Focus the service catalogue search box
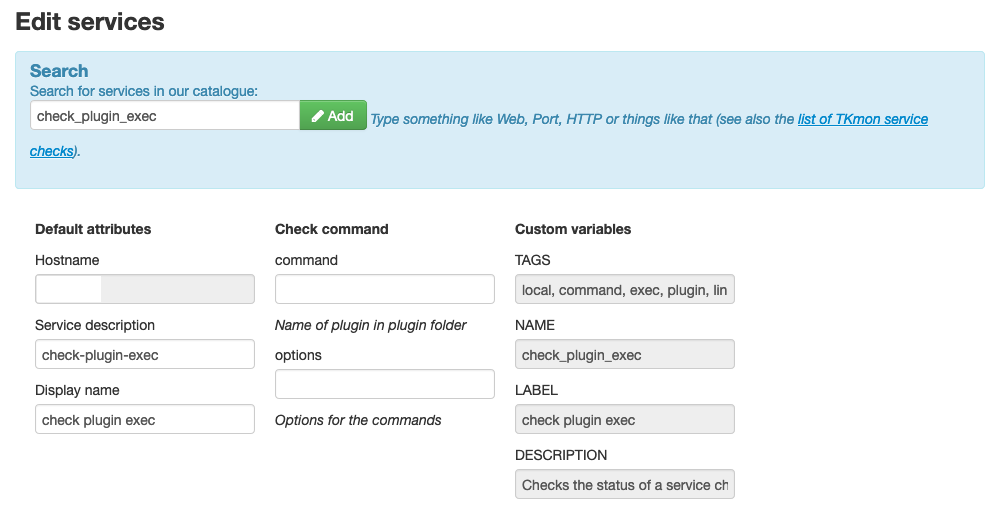 (165, 116)
